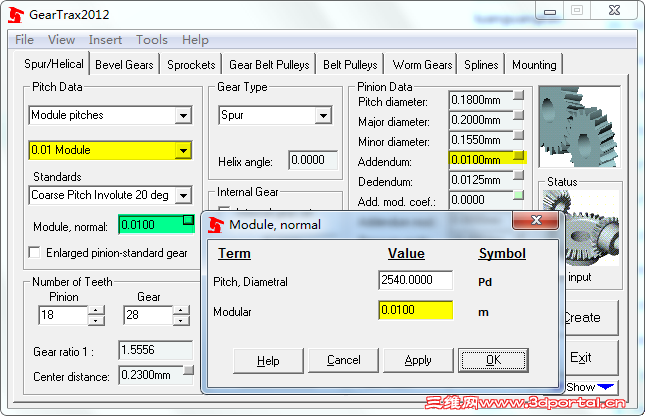Click the Major diameter value field

[481, 120]
